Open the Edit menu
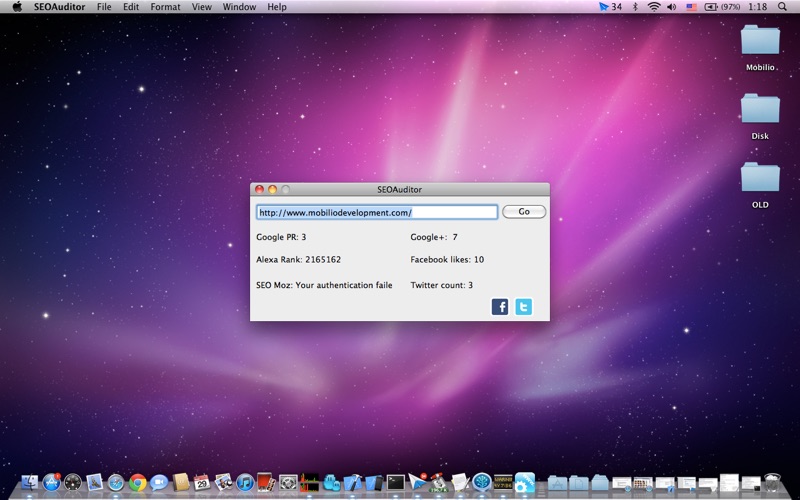Viewport: 800px width, 500px height. pos(131,7)
